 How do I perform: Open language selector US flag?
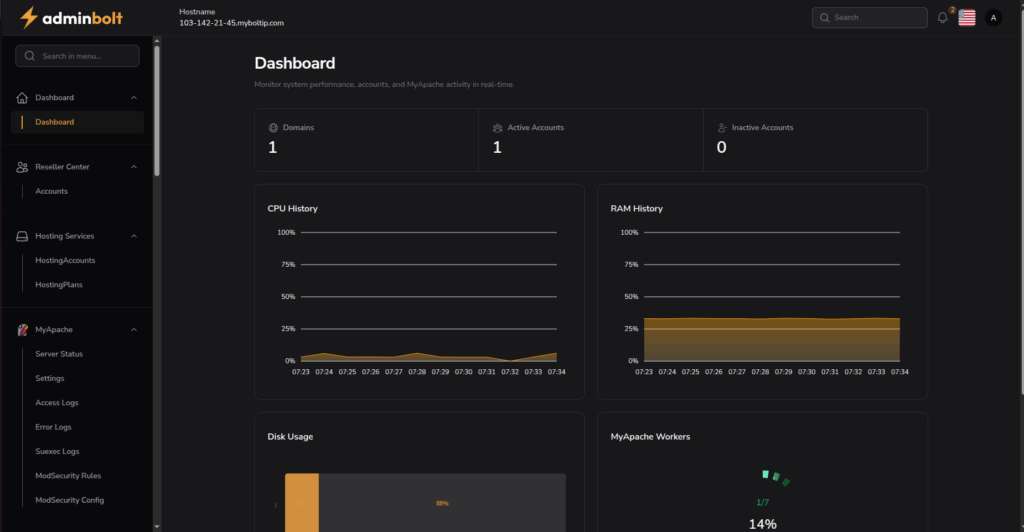966,17
